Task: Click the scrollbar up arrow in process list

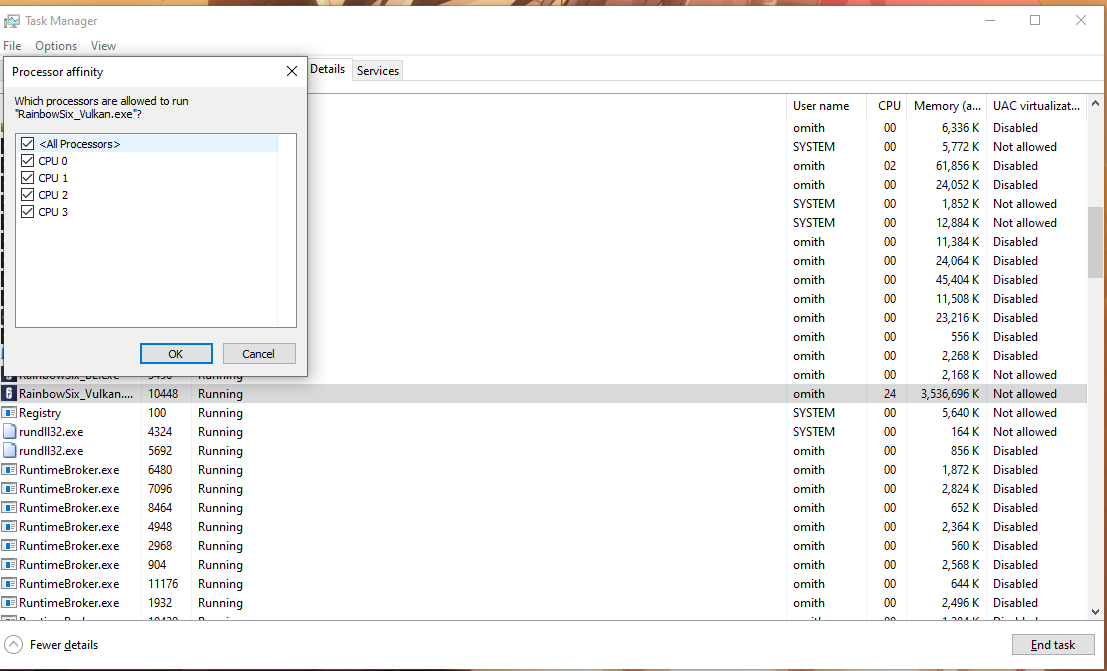Action: (1095, 104)
